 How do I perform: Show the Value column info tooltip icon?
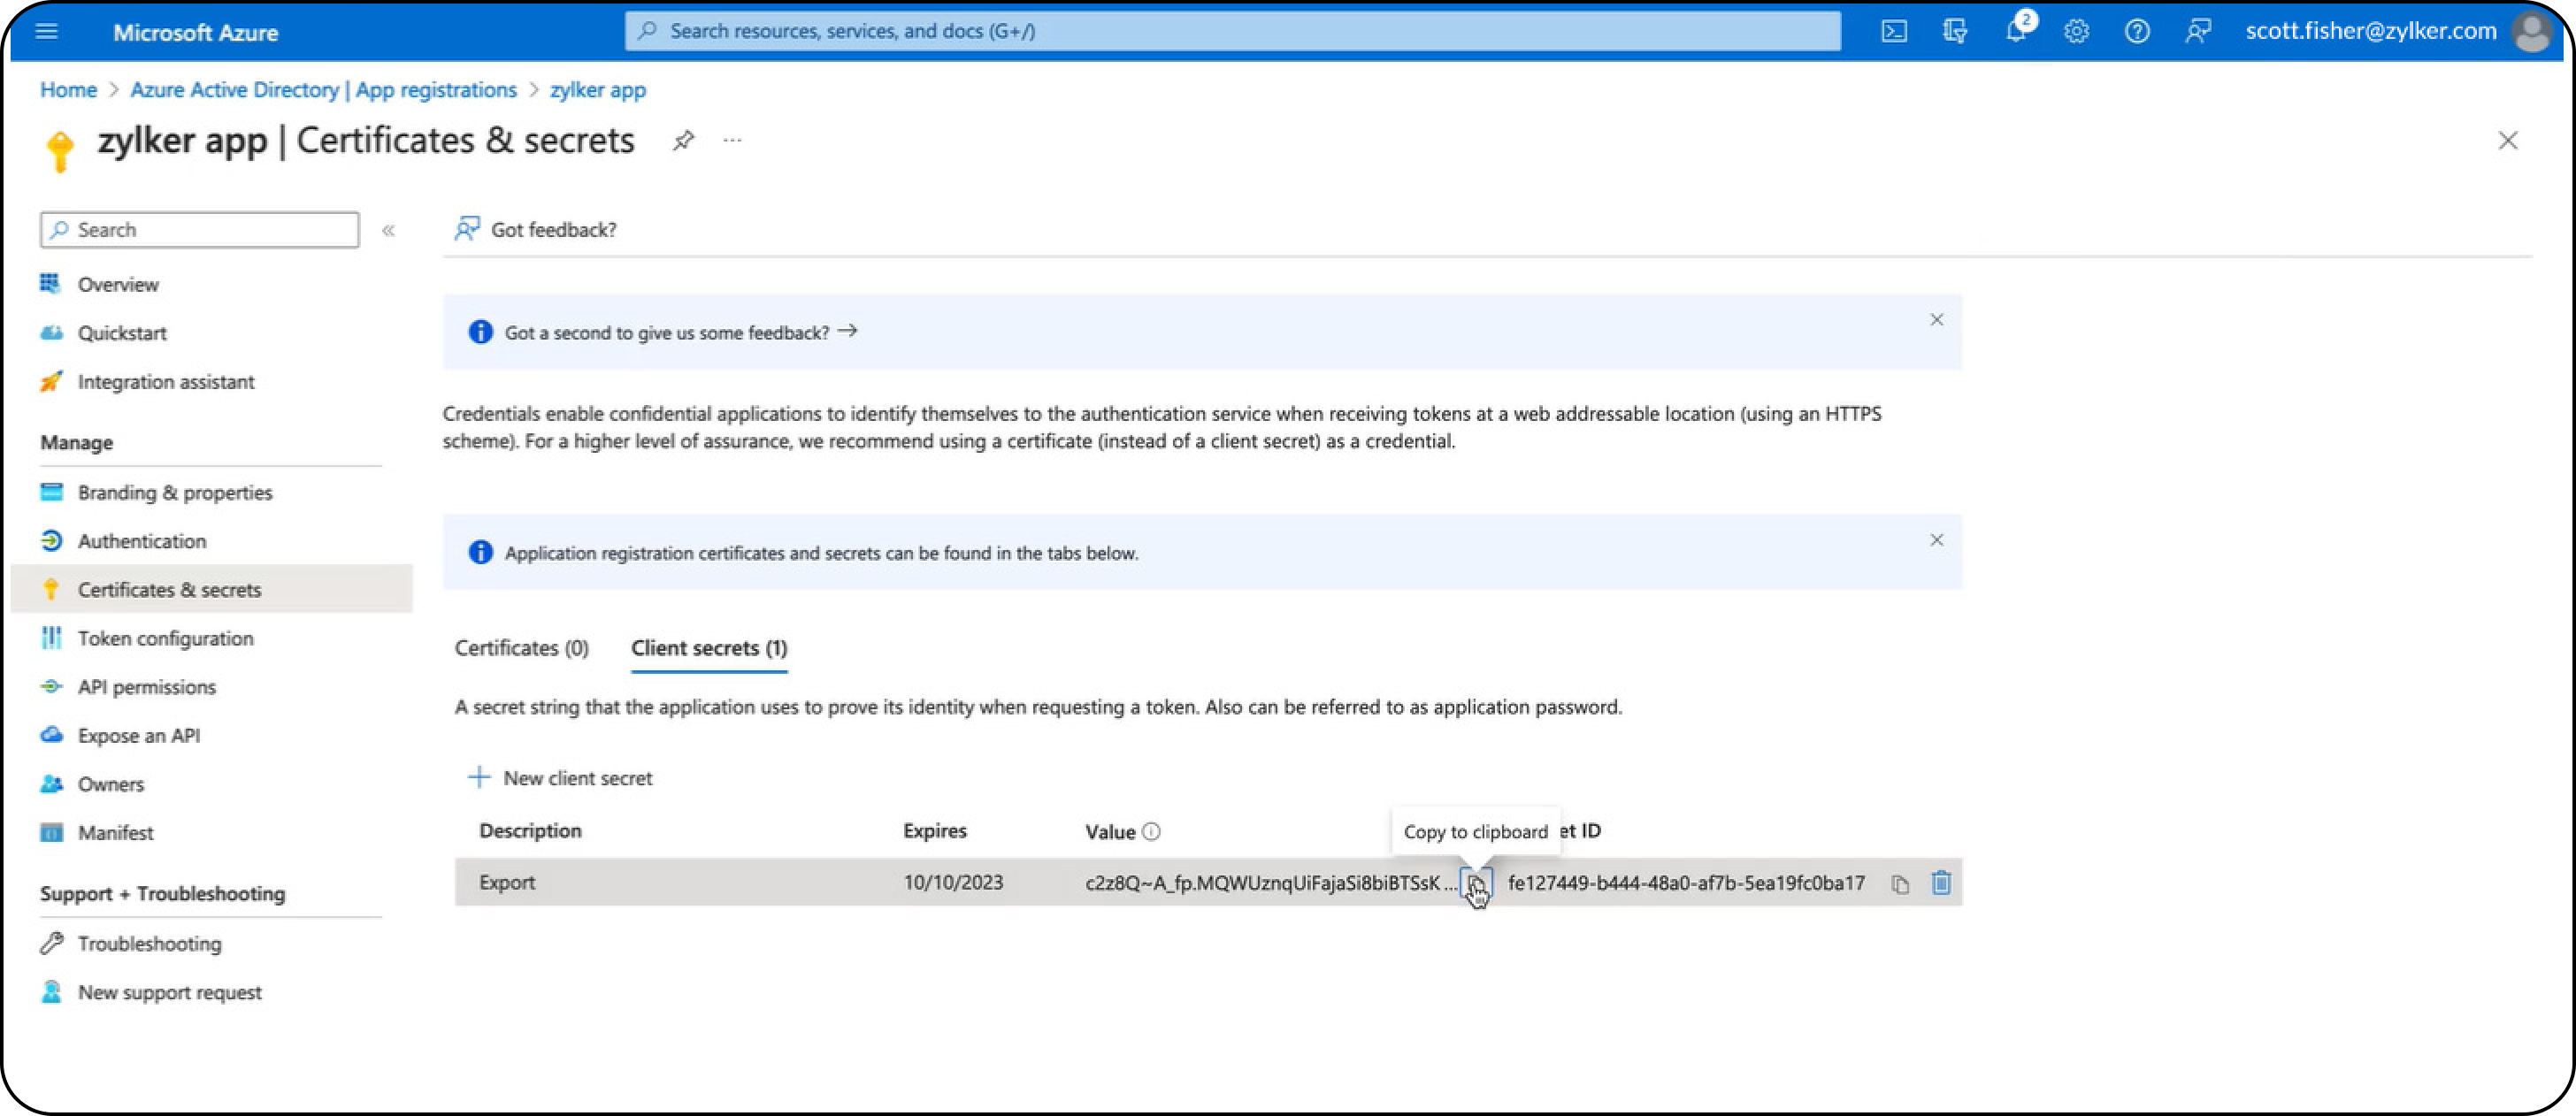click(x=1151, y=832)
